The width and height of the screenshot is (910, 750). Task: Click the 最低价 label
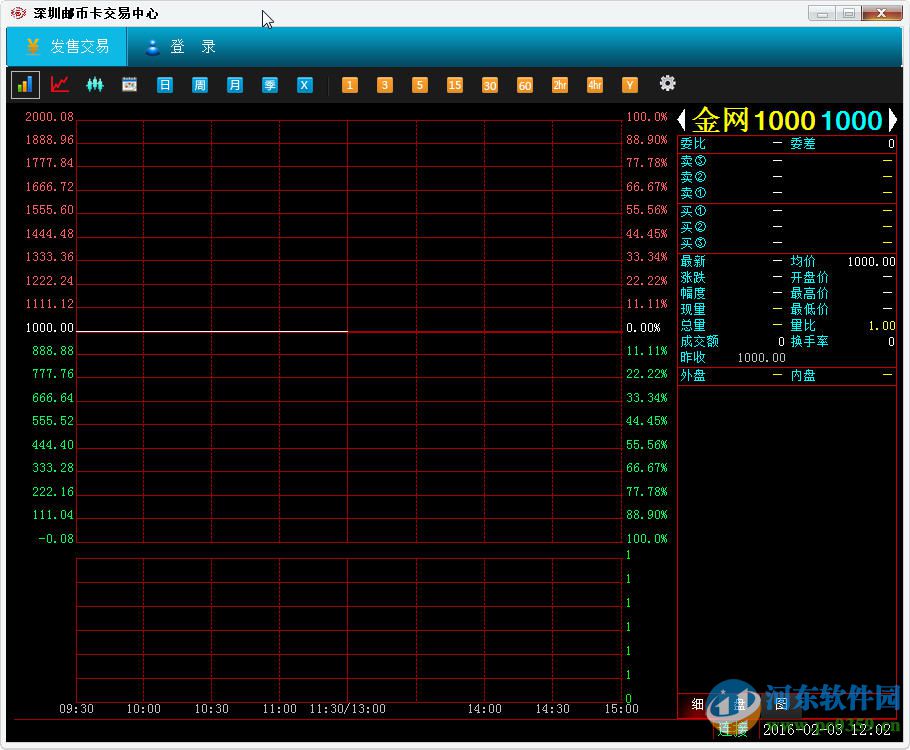[x=809, y=309]
